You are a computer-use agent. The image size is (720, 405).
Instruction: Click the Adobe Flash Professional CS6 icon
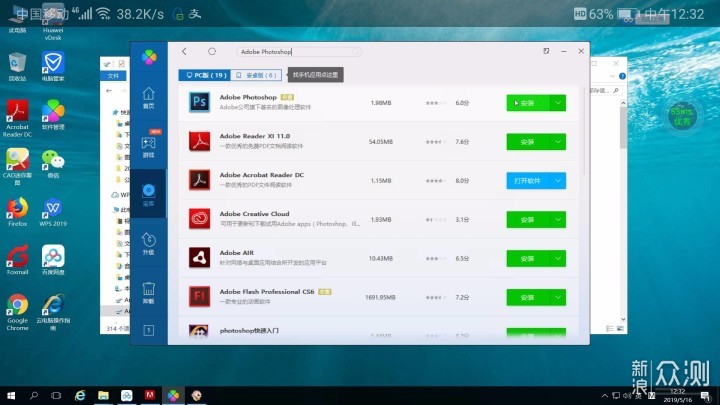click(x=199, y=297)
